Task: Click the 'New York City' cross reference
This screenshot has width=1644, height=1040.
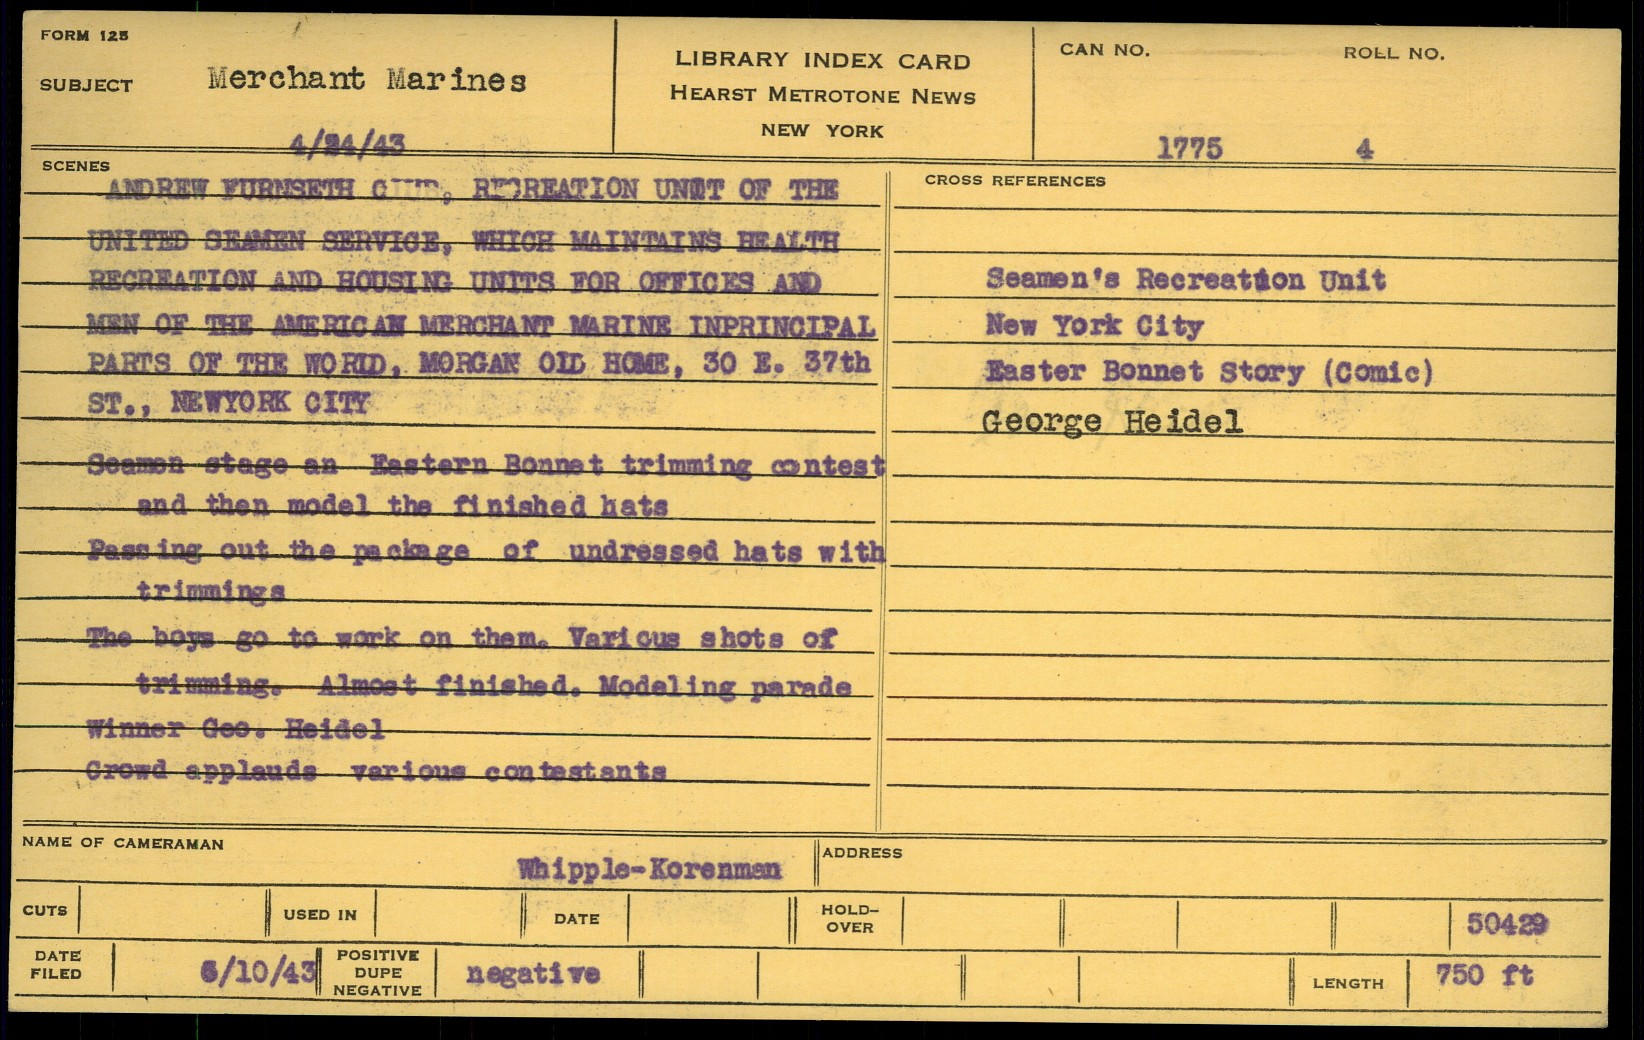Action: click(1094, 325)
